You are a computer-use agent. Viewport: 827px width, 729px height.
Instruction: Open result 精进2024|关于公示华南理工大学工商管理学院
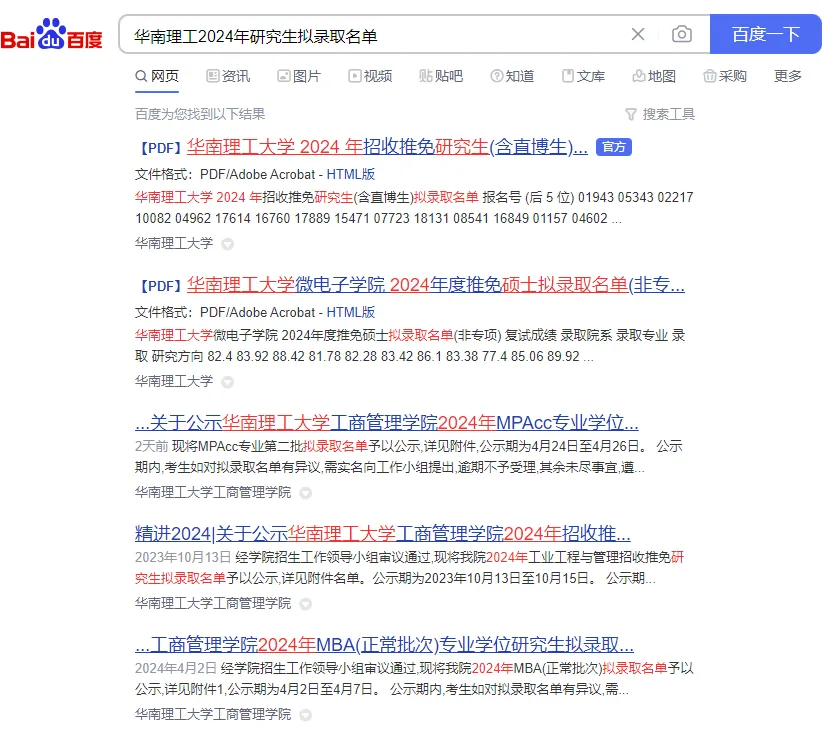click(x=383, y=534)
